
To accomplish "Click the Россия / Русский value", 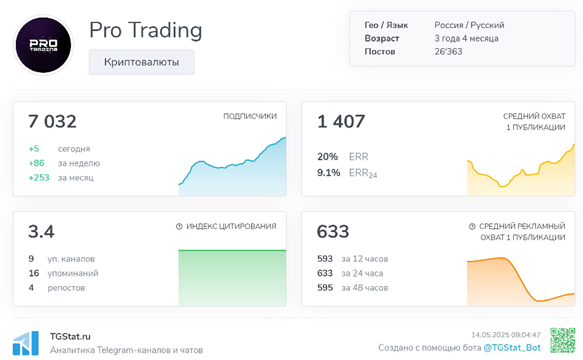I will pos(469,25).
